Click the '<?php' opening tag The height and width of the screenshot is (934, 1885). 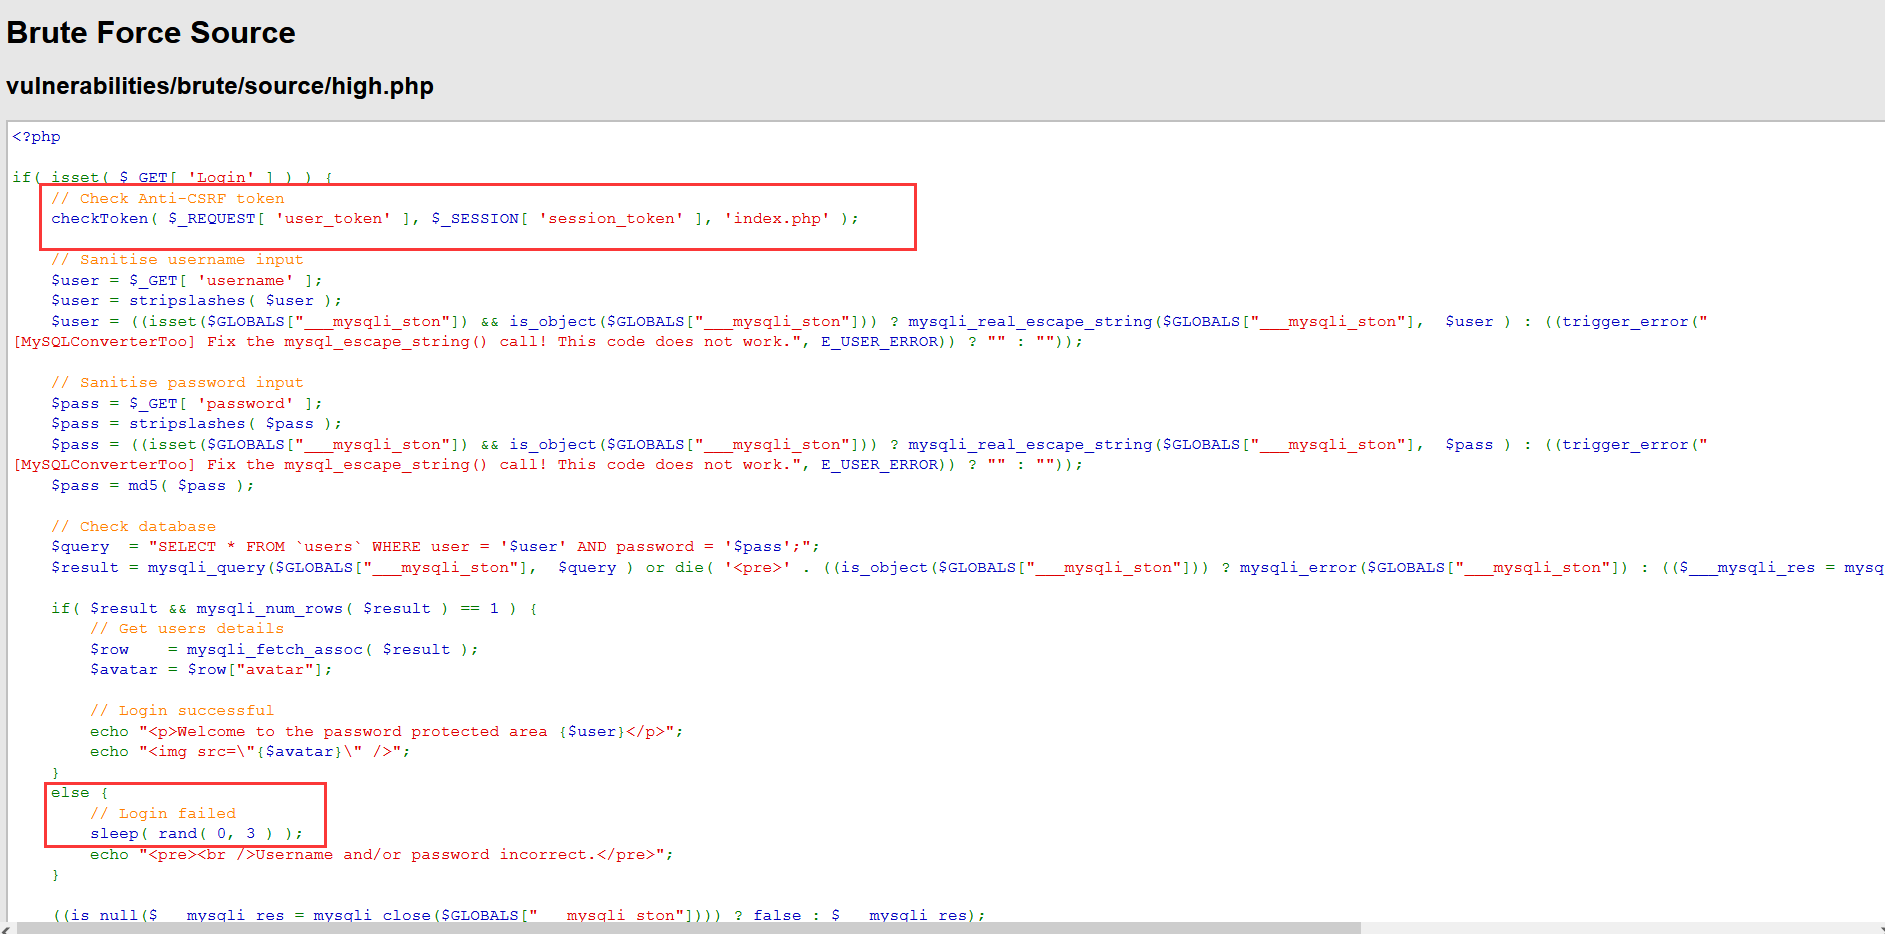pyautogui.click(x=36, y=137)
